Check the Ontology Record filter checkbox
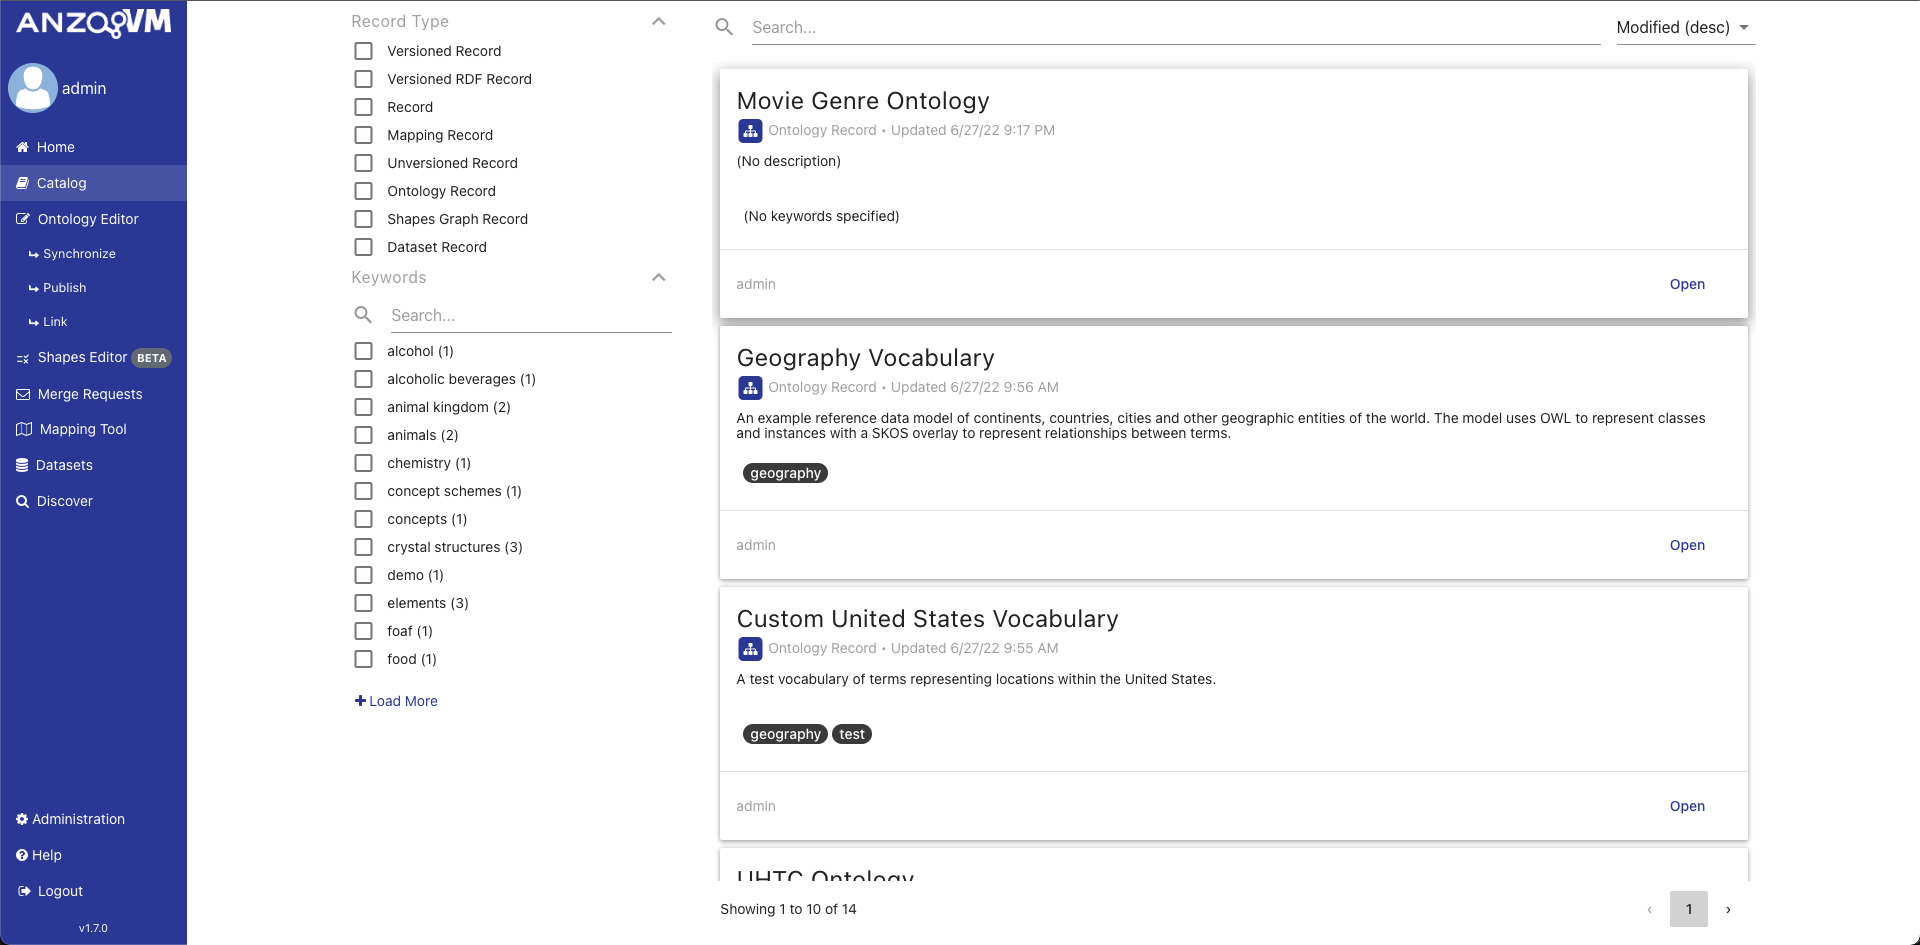 click(x=364, y=191)
